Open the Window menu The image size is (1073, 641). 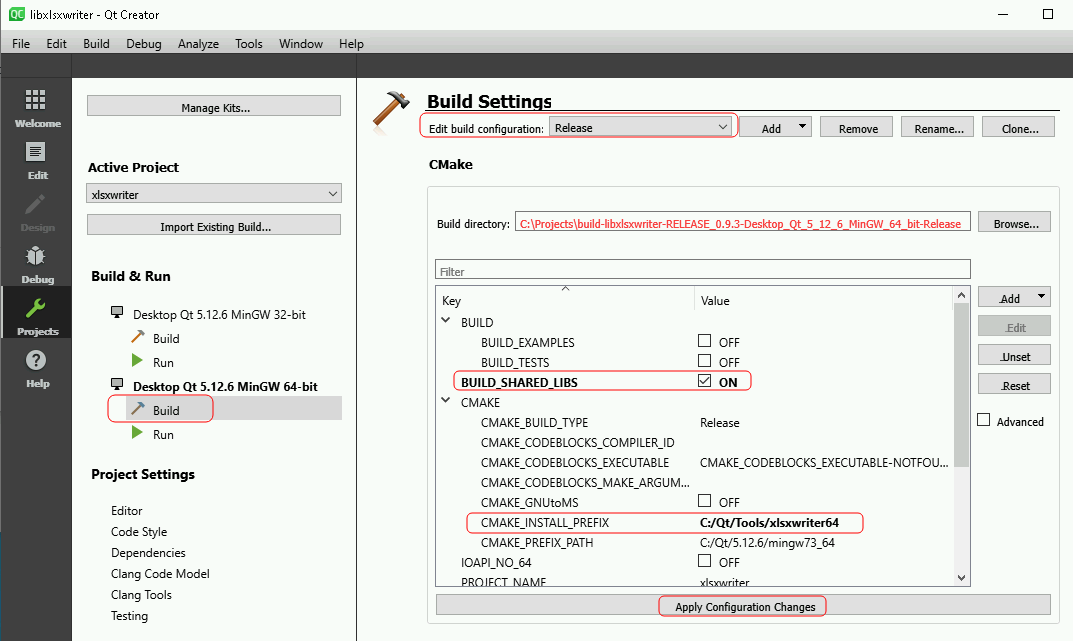point(301,44)
